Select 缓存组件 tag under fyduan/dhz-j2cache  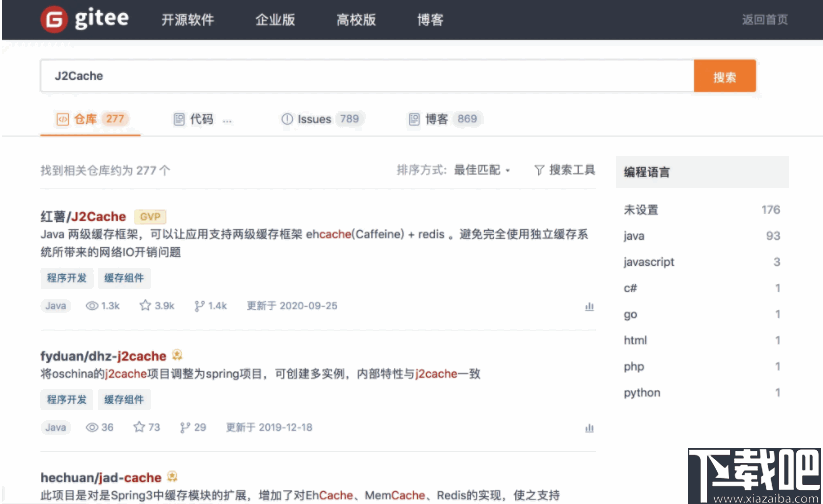pos(124,400)
